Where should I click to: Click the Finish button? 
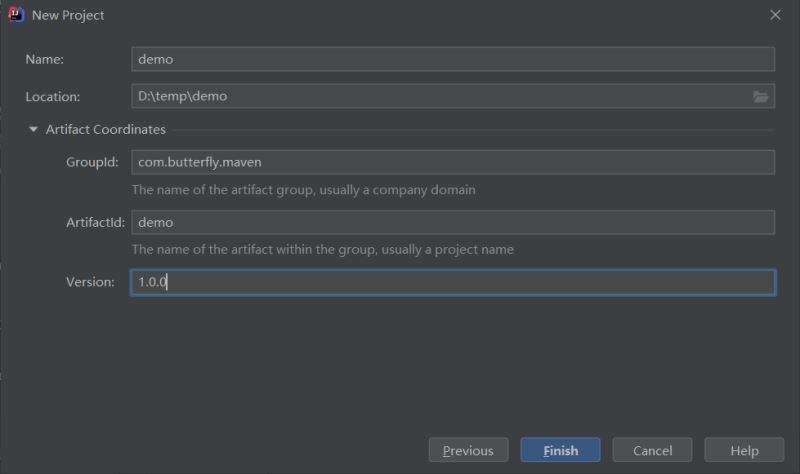[x=560, y=450]
